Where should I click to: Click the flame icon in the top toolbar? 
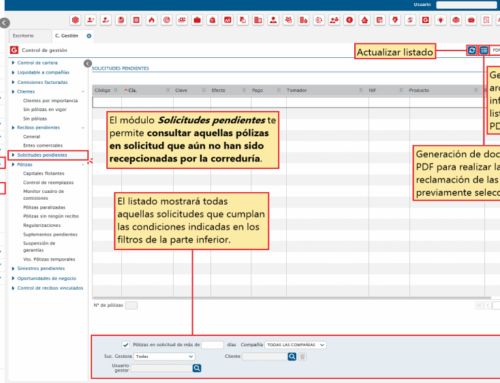tap(151, 20)
